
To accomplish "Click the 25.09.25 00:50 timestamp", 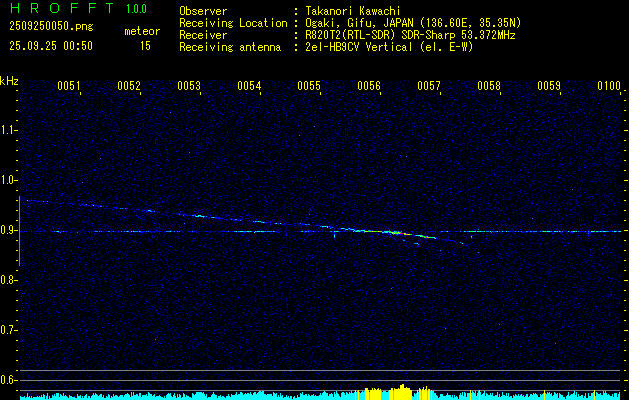I will pyautogui.click(x=51, y=46).
